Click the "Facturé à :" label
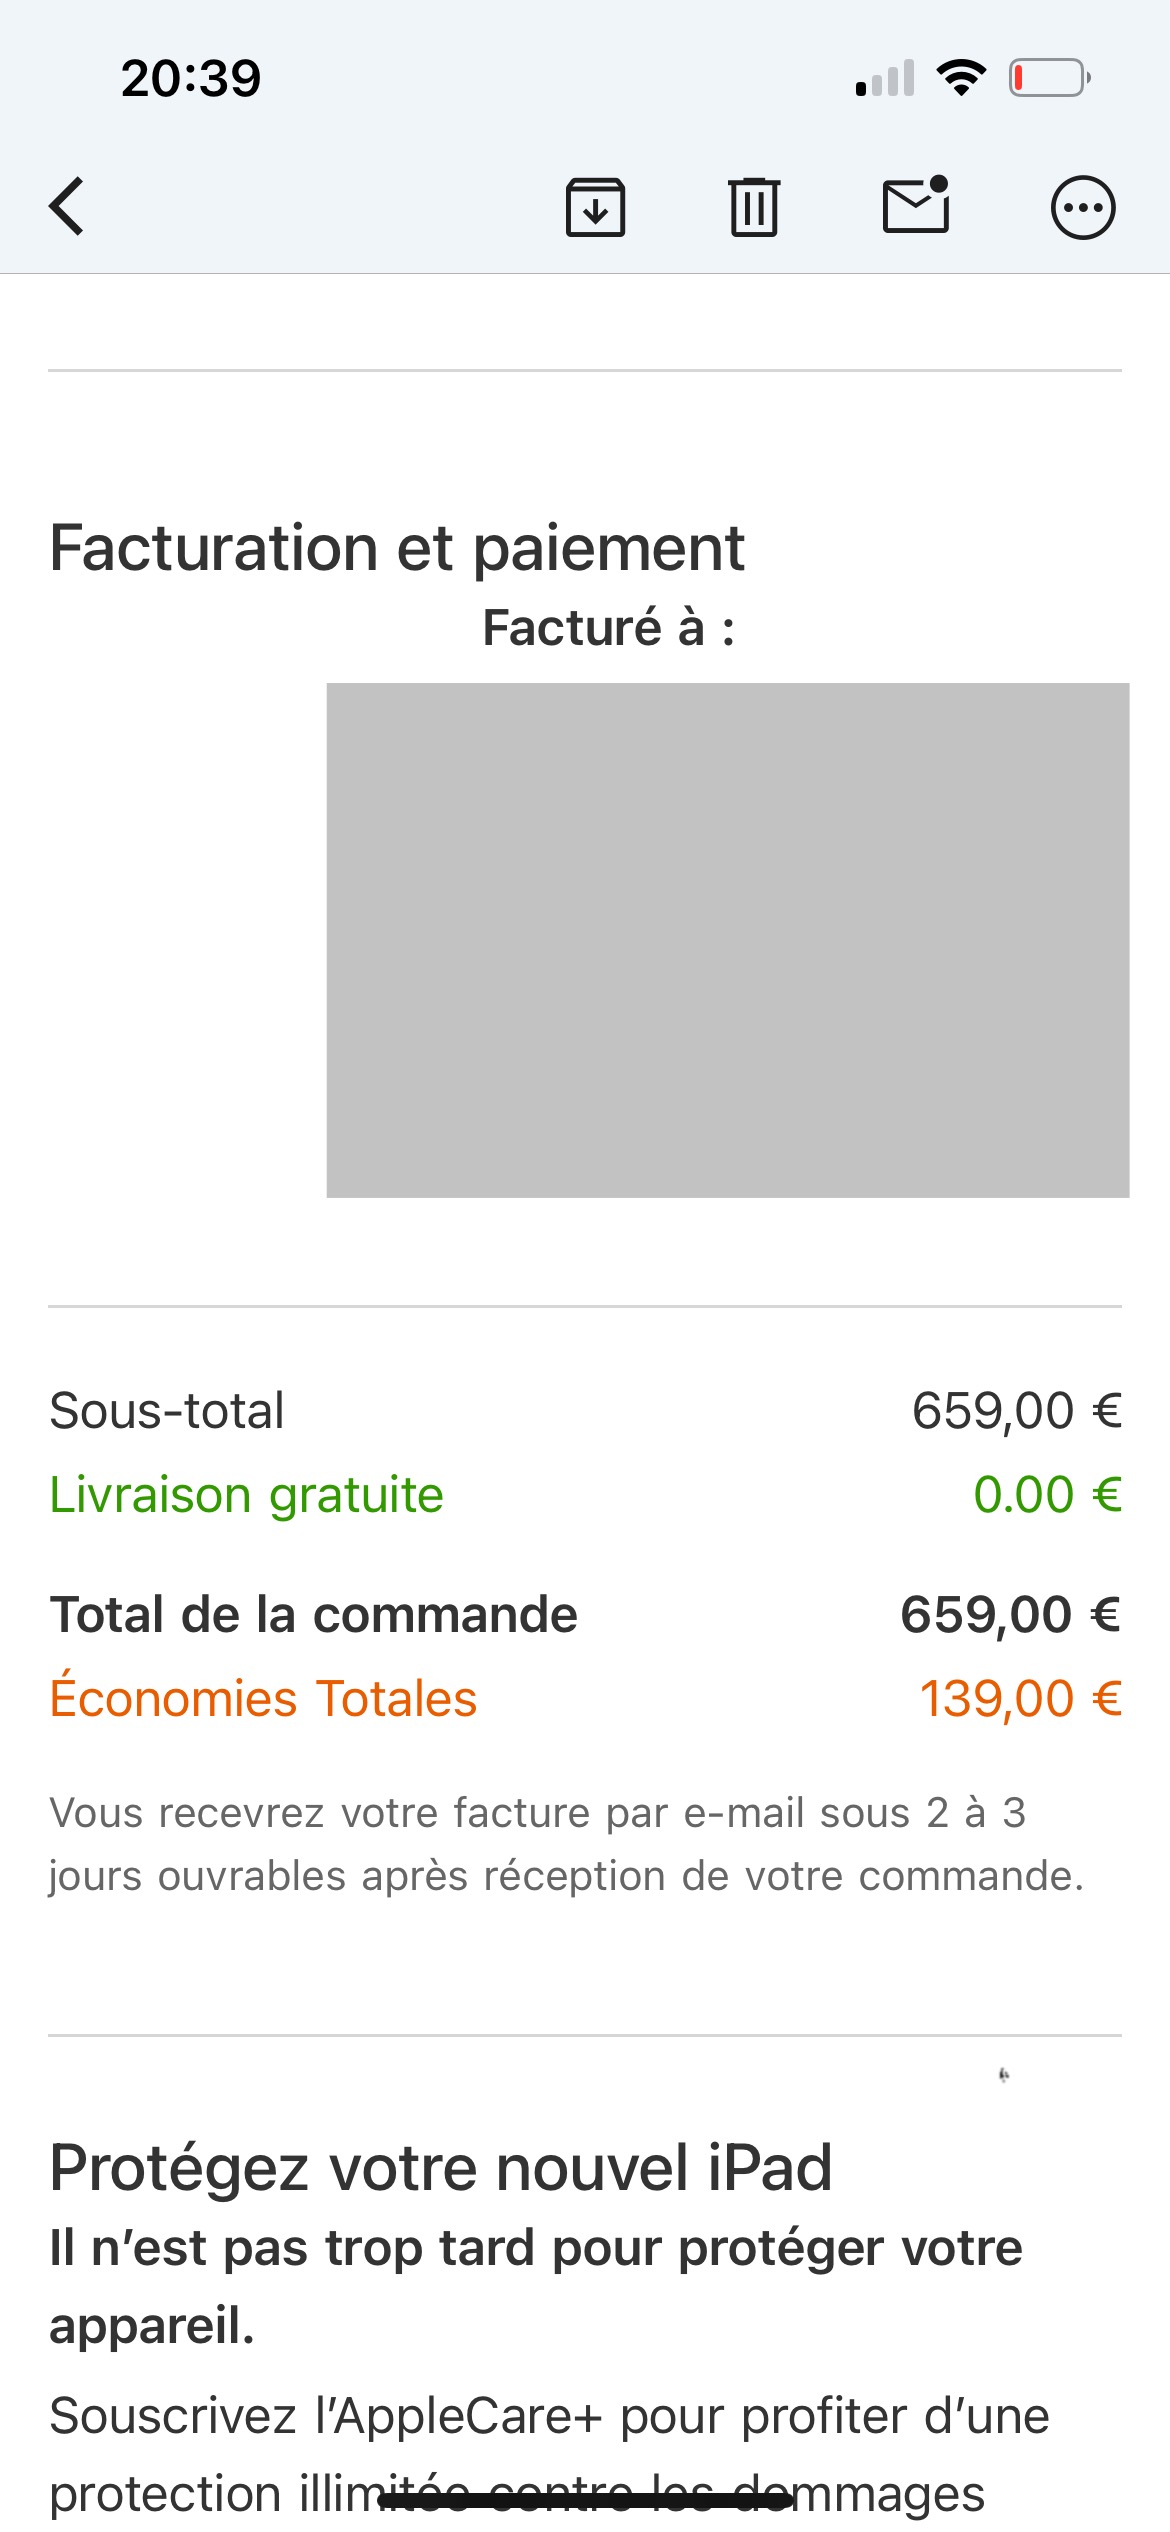 coord(608,628)
